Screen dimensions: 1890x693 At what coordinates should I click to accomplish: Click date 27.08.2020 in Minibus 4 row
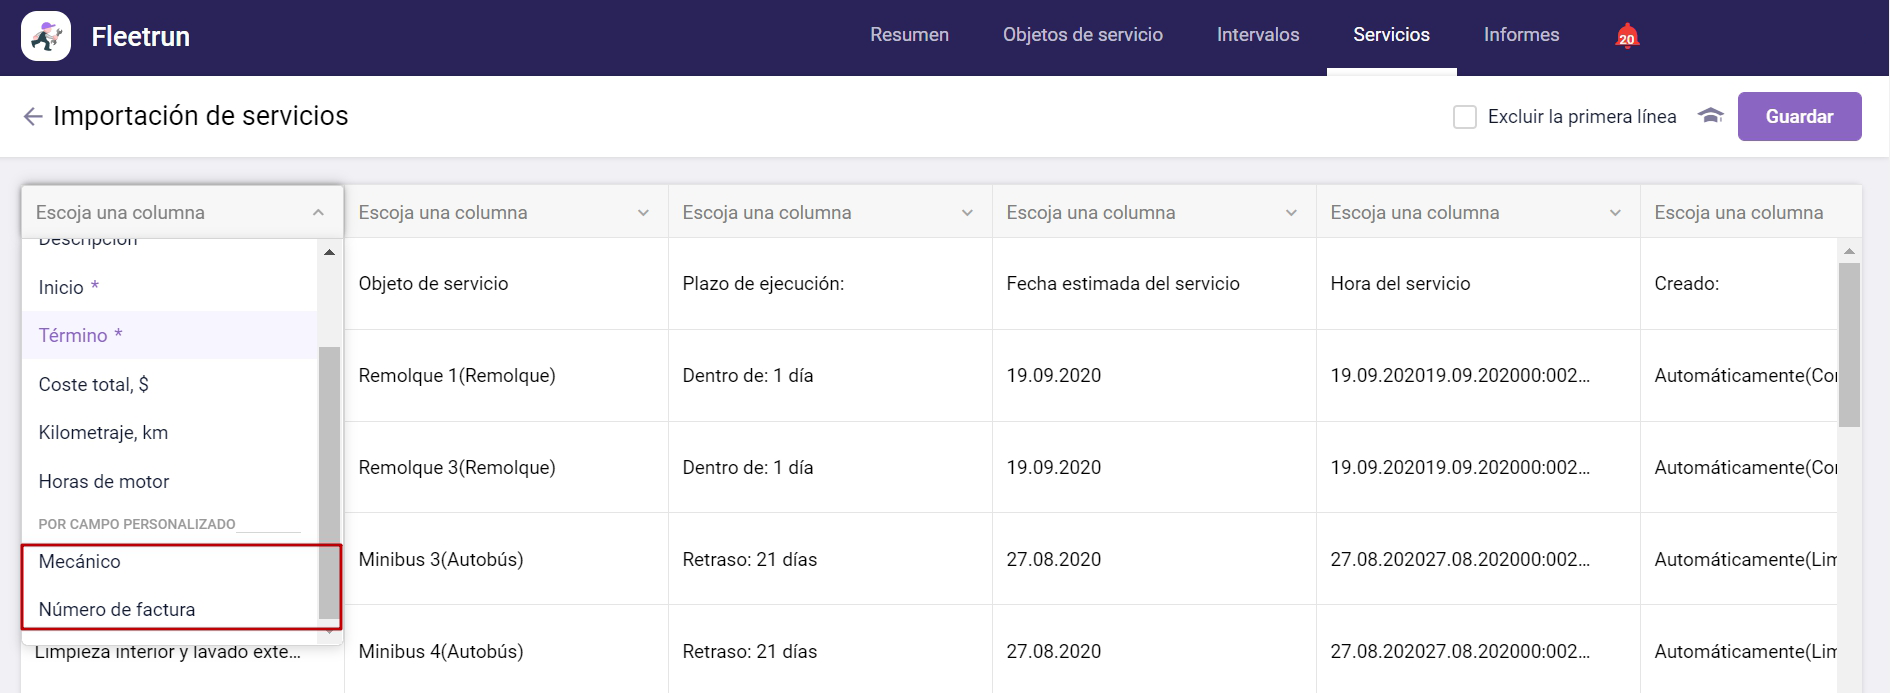[1154, 651]
